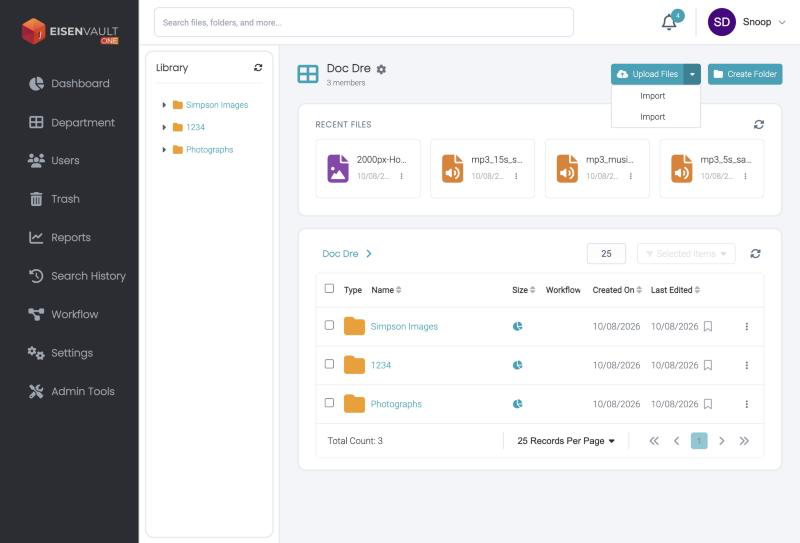The height and width of the screenshot is (543, 800).
Task: Focus the search files and folders field
Action: coord(364,22)
